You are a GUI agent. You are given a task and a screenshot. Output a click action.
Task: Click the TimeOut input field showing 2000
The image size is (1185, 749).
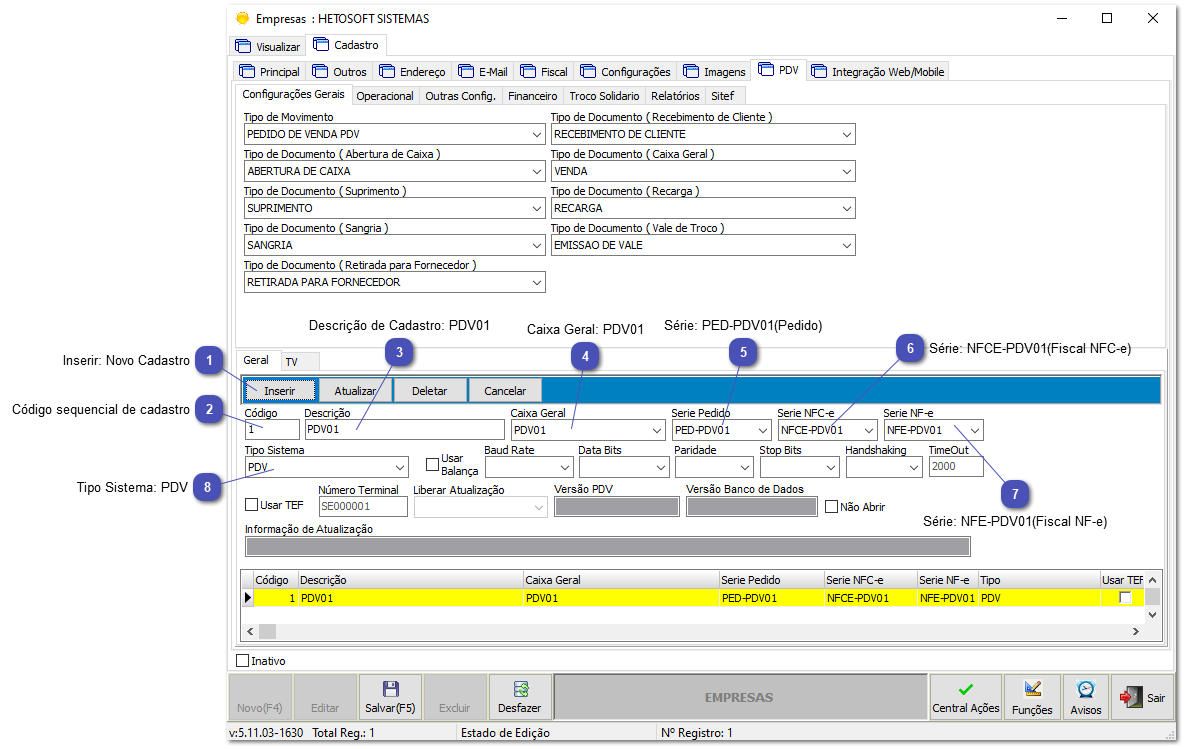(955, 466)
